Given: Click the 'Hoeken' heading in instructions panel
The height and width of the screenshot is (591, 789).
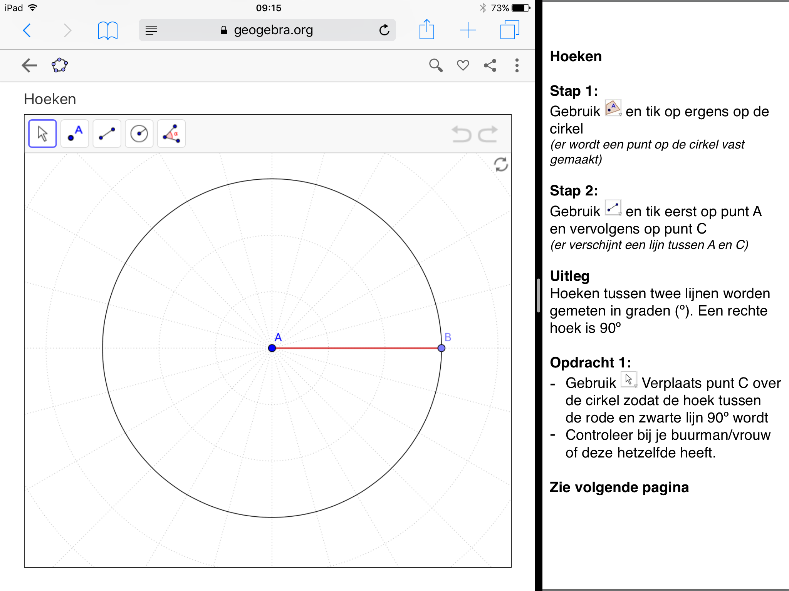Looking at the screenshot, I should coord(576,56).
